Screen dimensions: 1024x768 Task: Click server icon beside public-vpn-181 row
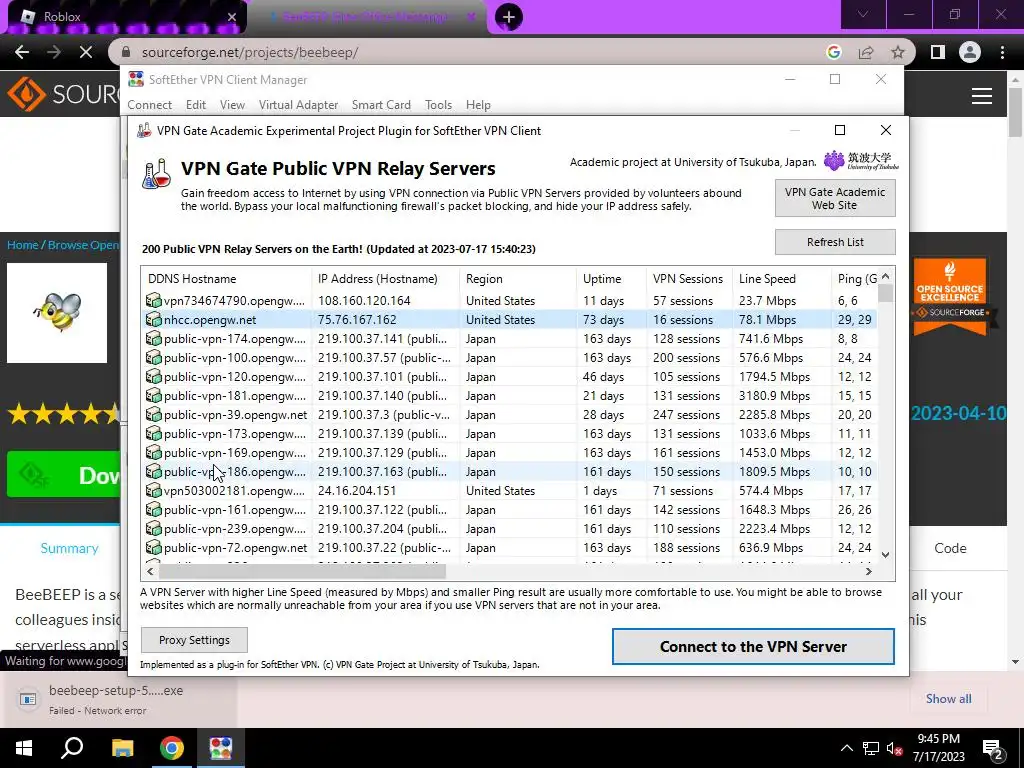coord(153,395)
